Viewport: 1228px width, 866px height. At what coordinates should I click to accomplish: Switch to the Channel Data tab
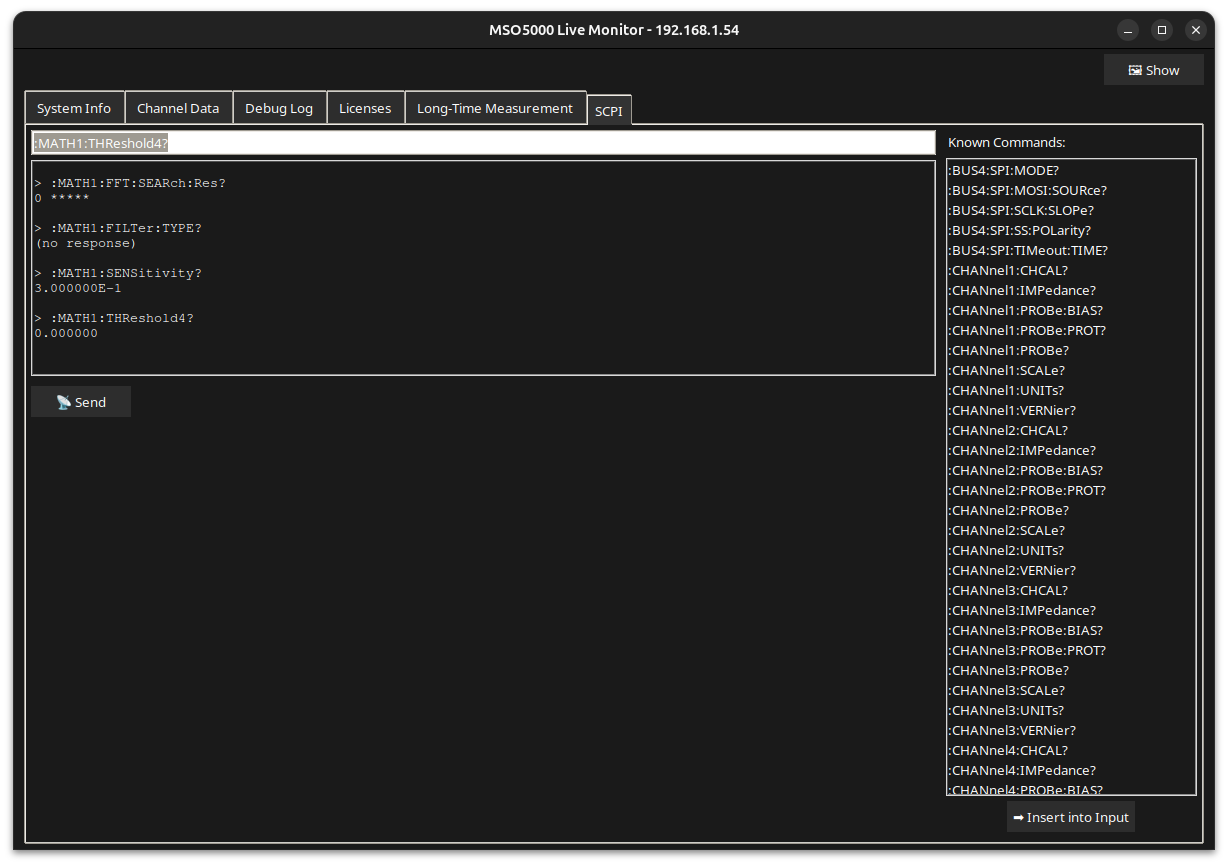[178, 108]
